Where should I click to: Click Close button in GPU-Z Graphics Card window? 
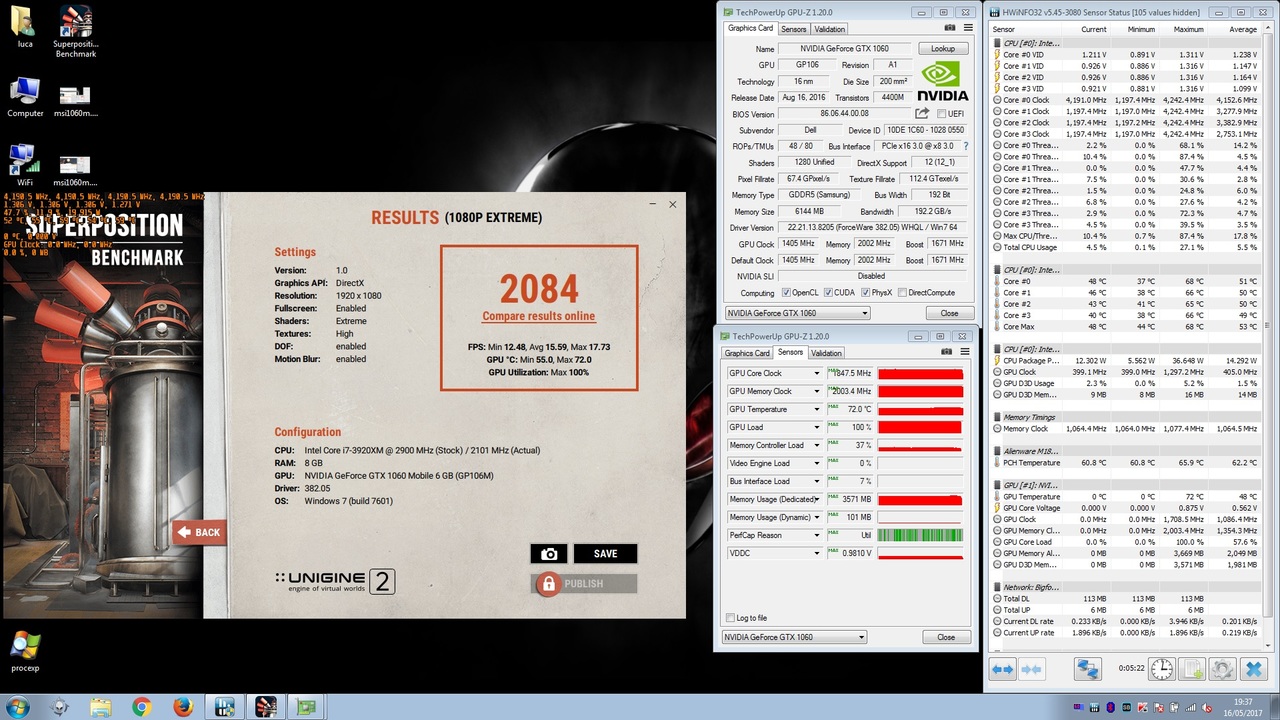(x=948, y=313)
